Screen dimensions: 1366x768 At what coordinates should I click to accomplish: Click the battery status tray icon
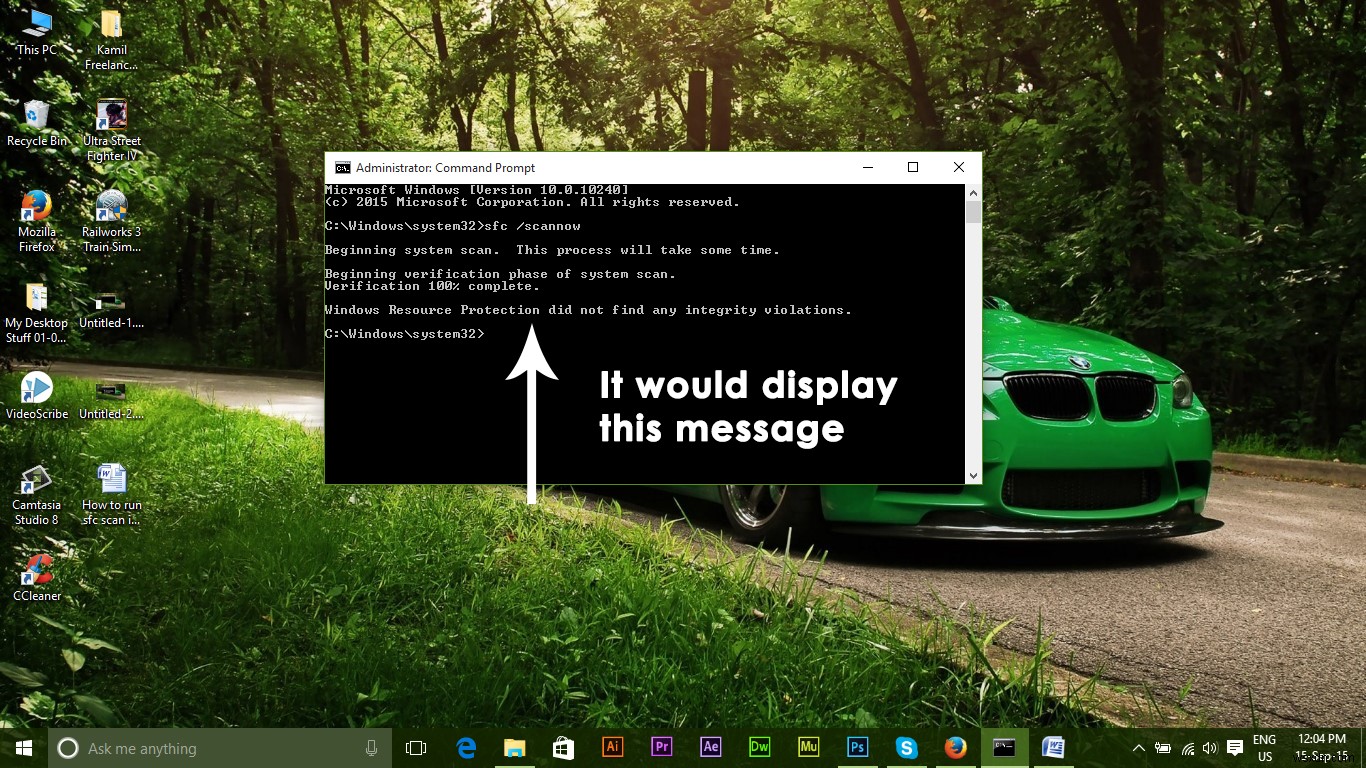tap(1163, 748)
